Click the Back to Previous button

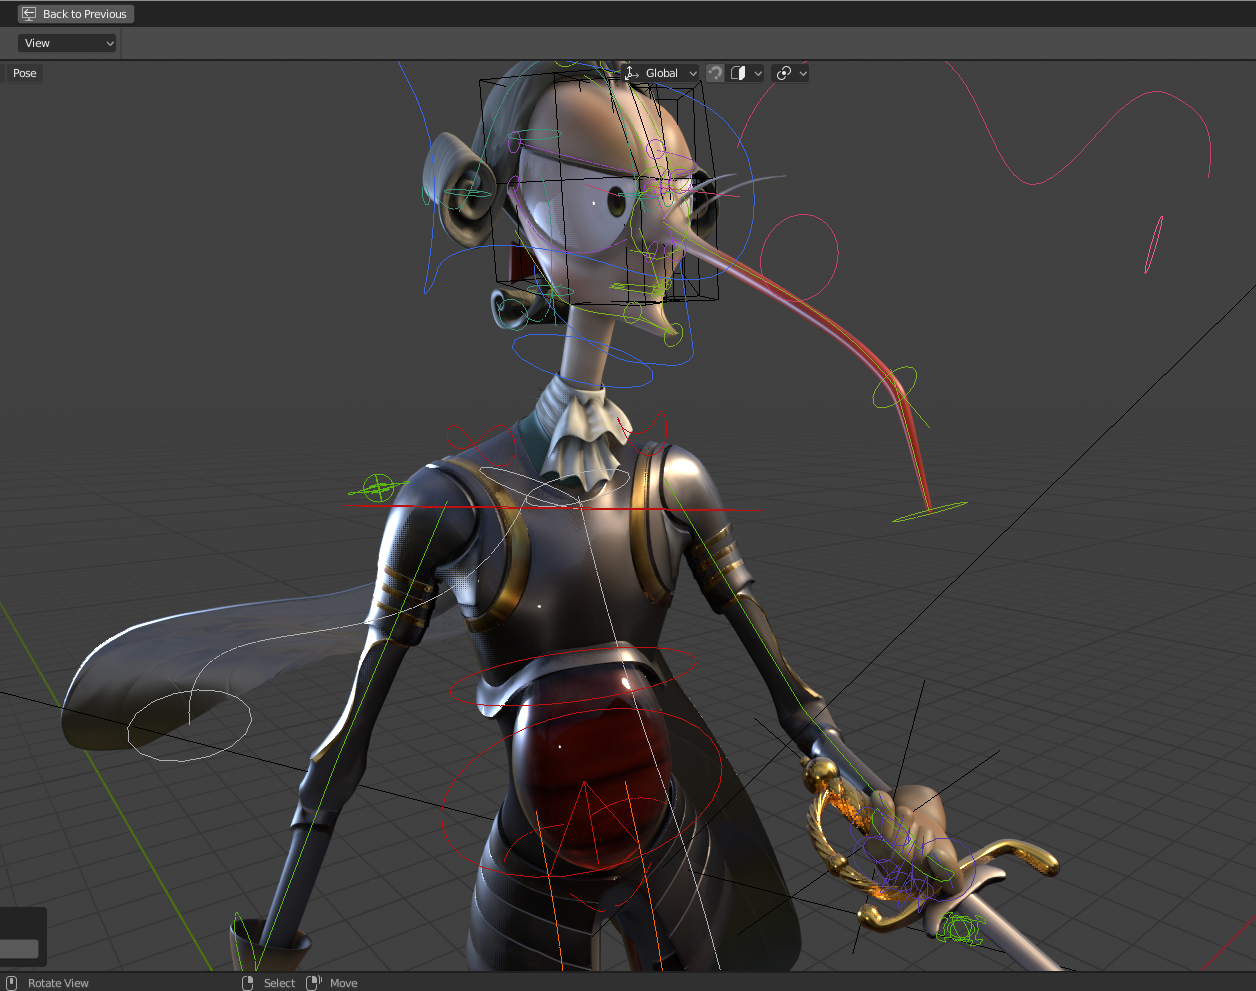click(76, 14)
